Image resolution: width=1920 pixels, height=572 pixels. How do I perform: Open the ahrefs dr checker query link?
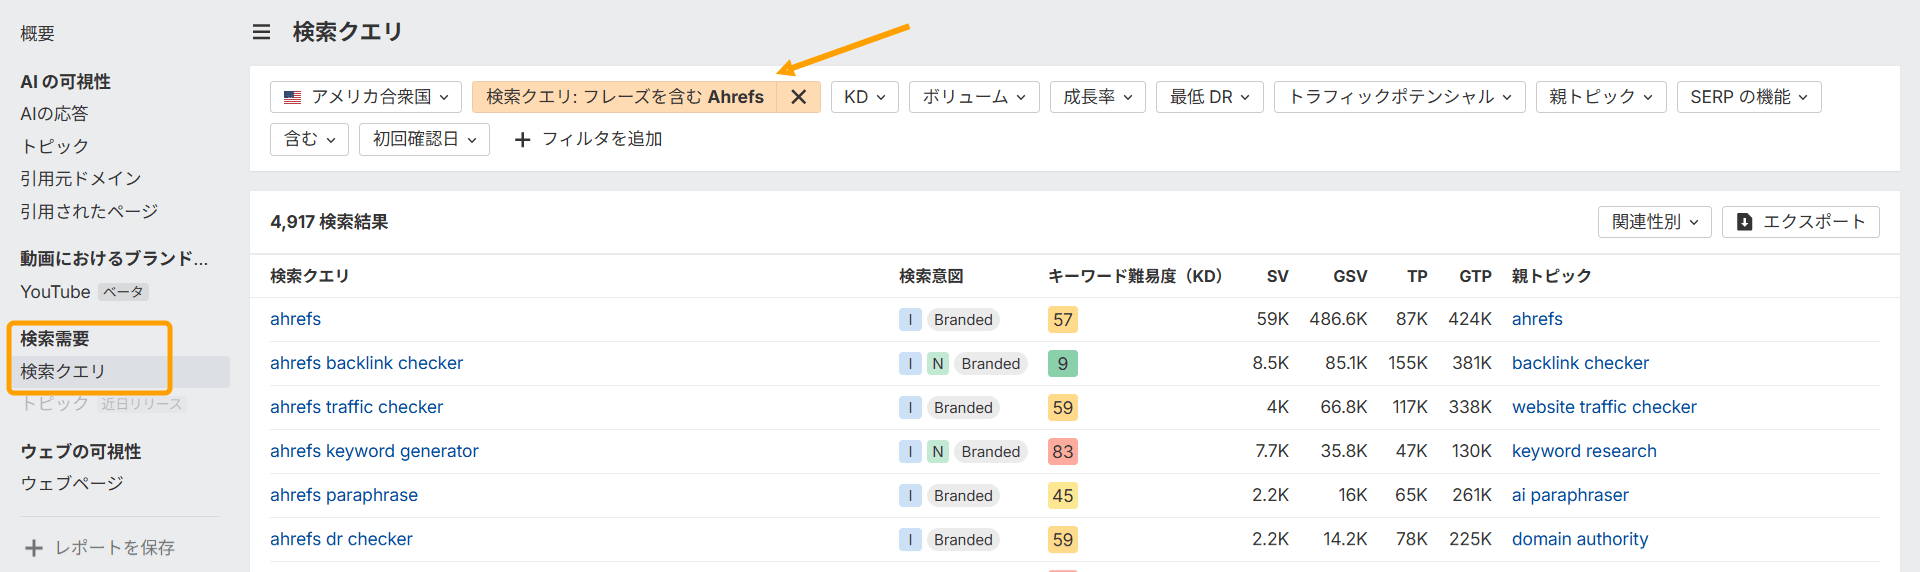click(x=341, y=539)
